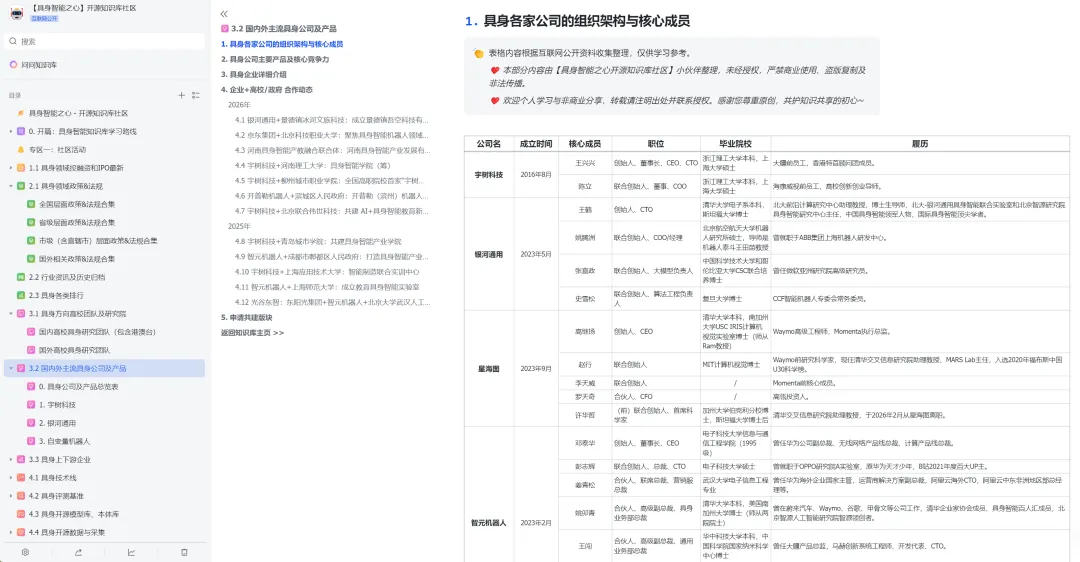Jump to outline entry 4.1 银河通用+景德镇冰河文旅科技
1080x562 pixels.
coord(331,120)
